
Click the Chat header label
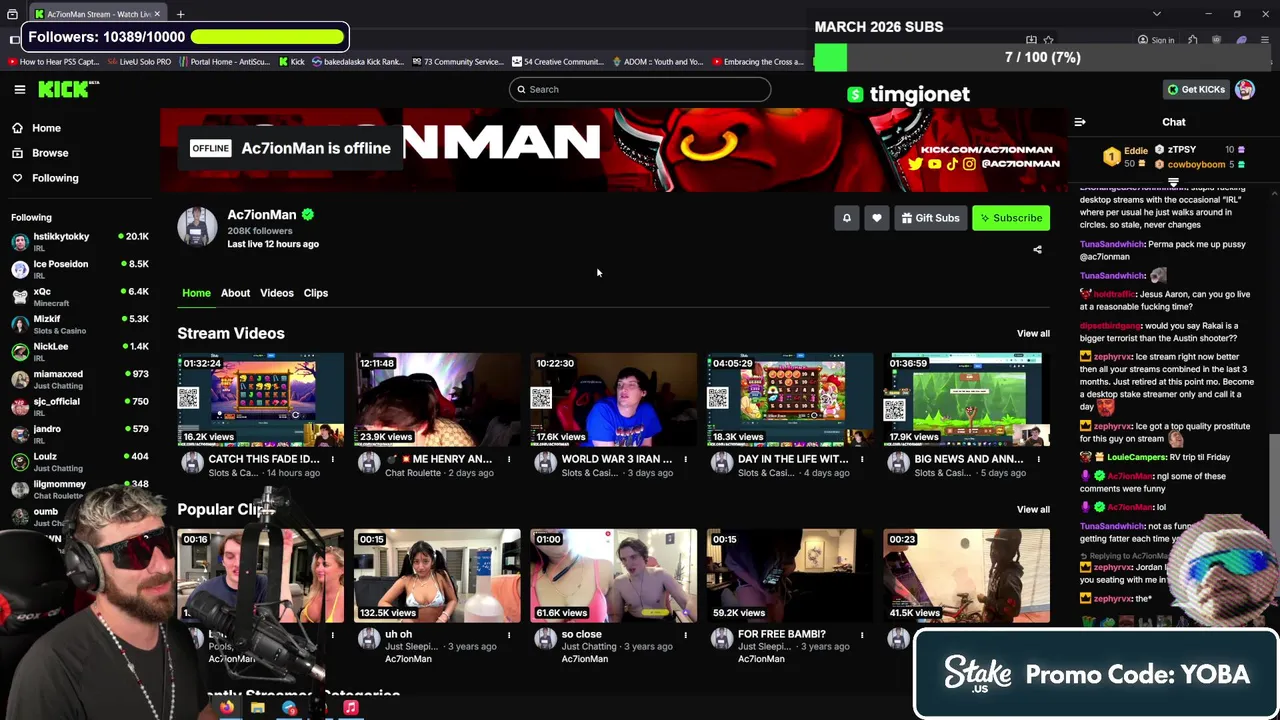click(1174, 122)
